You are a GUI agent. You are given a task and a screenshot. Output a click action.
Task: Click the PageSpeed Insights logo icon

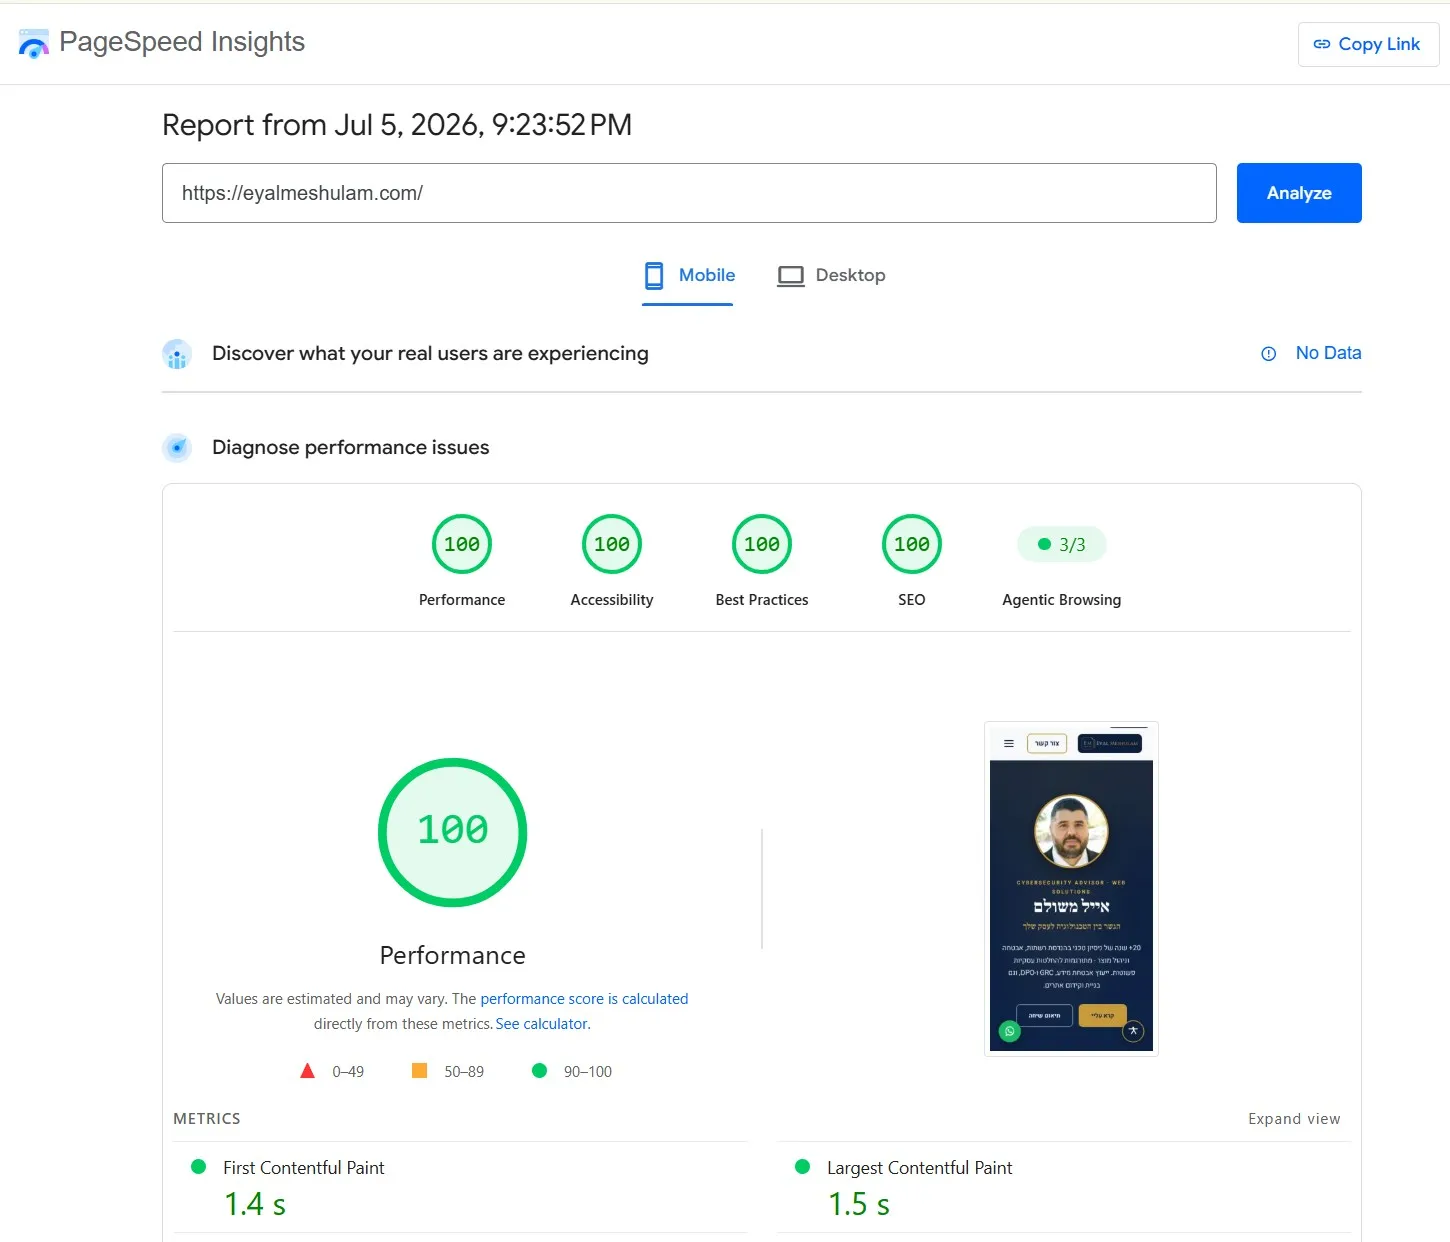34,44
